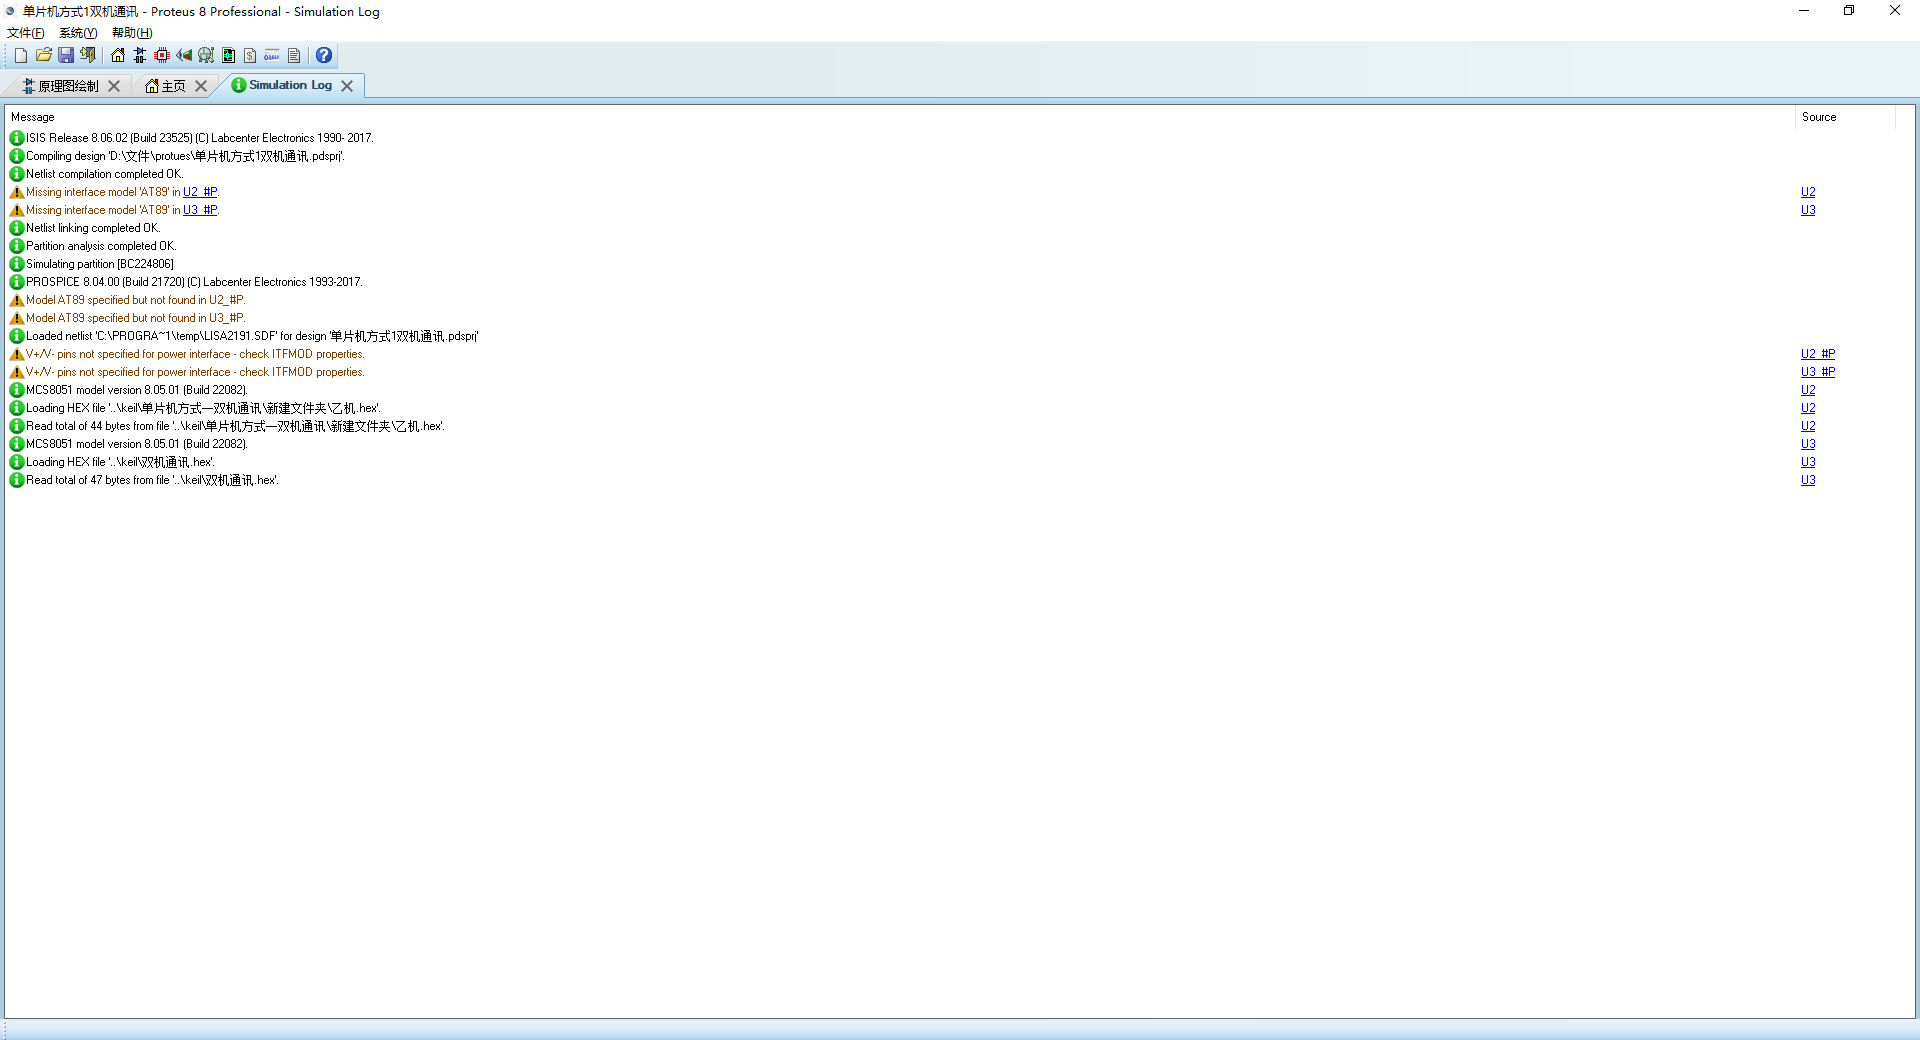Click the Open Project folder icon
This screenshot has height=1040, width=1920.
(x=43, y=56)
